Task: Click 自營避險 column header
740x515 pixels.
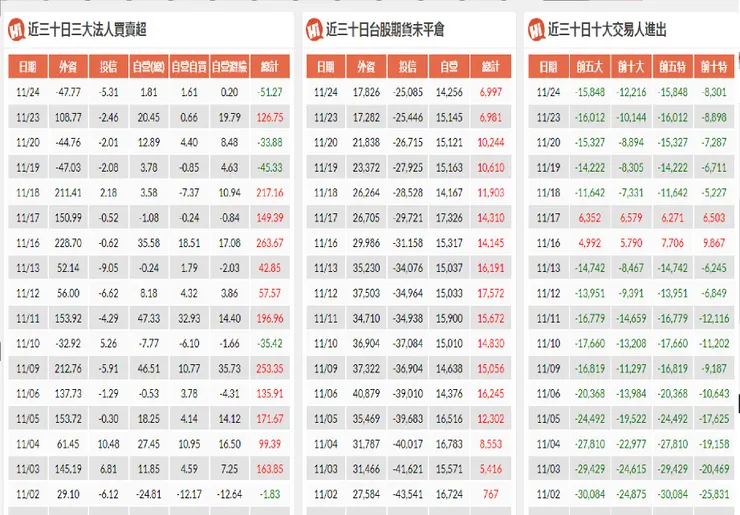Action: point(229,67)
